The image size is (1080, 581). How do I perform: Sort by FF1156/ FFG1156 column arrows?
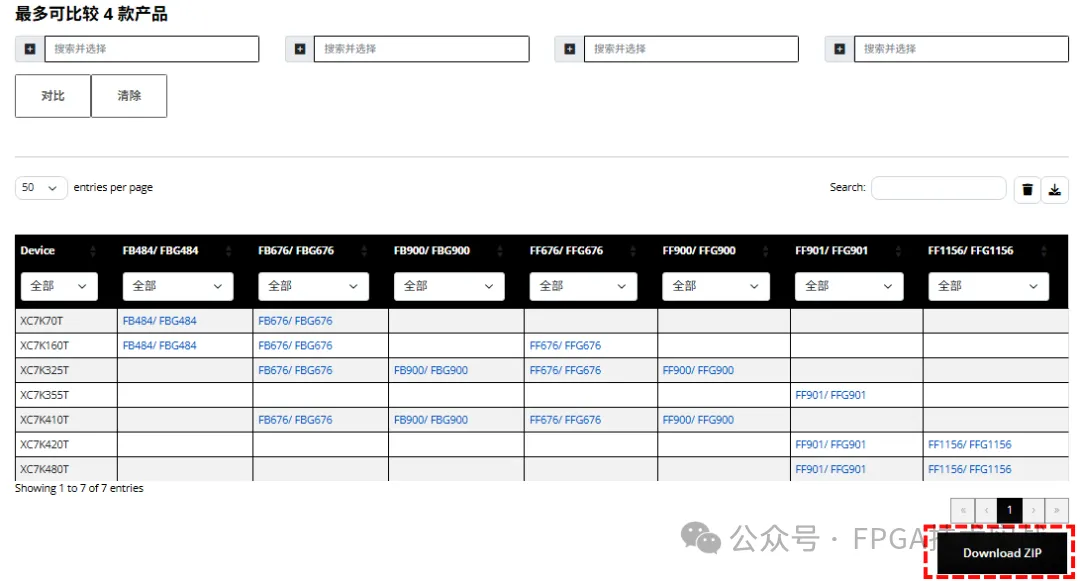[1043, 251]
